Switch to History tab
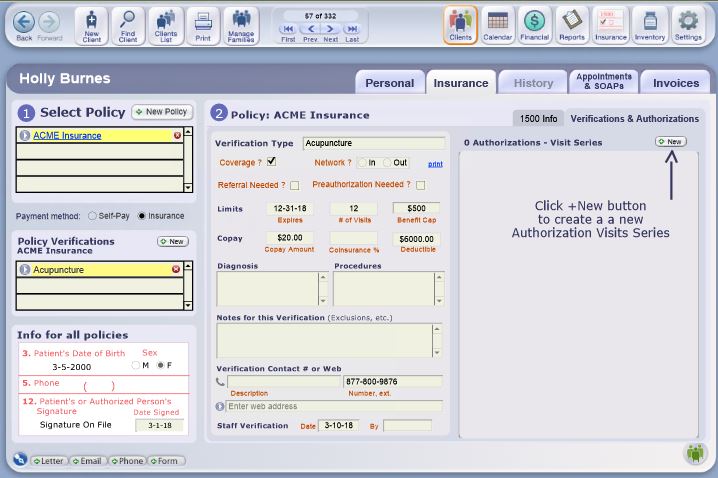Screen dimensions: 718x478 (x=533, y=83)
